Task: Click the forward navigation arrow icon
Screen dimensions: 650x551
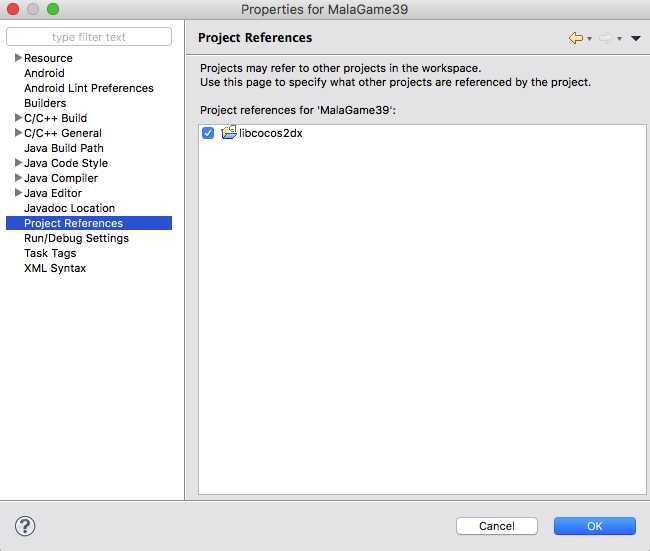Action: point(606,38)
